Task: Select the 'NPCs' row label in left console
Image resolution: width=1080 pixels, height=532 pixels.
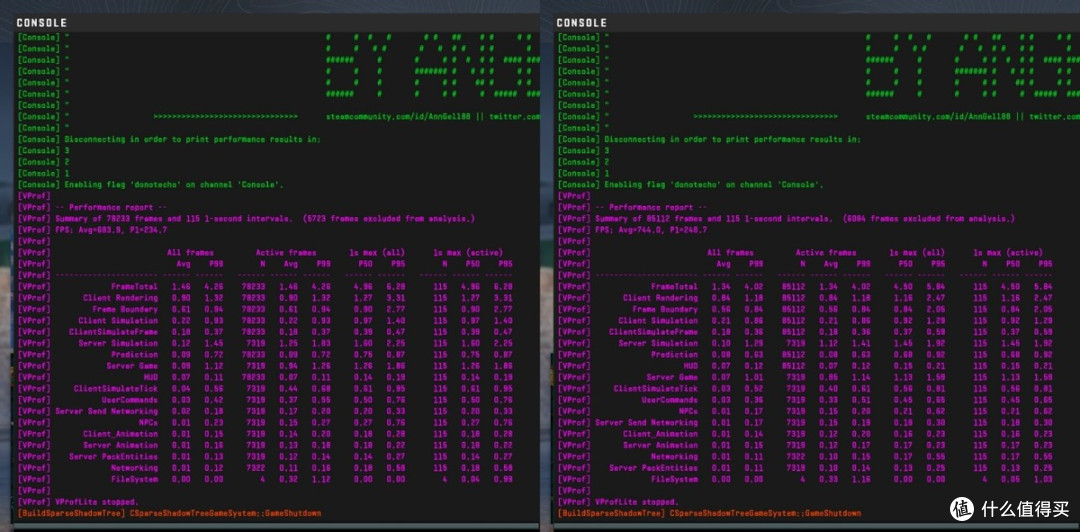Action: (147, 422)
